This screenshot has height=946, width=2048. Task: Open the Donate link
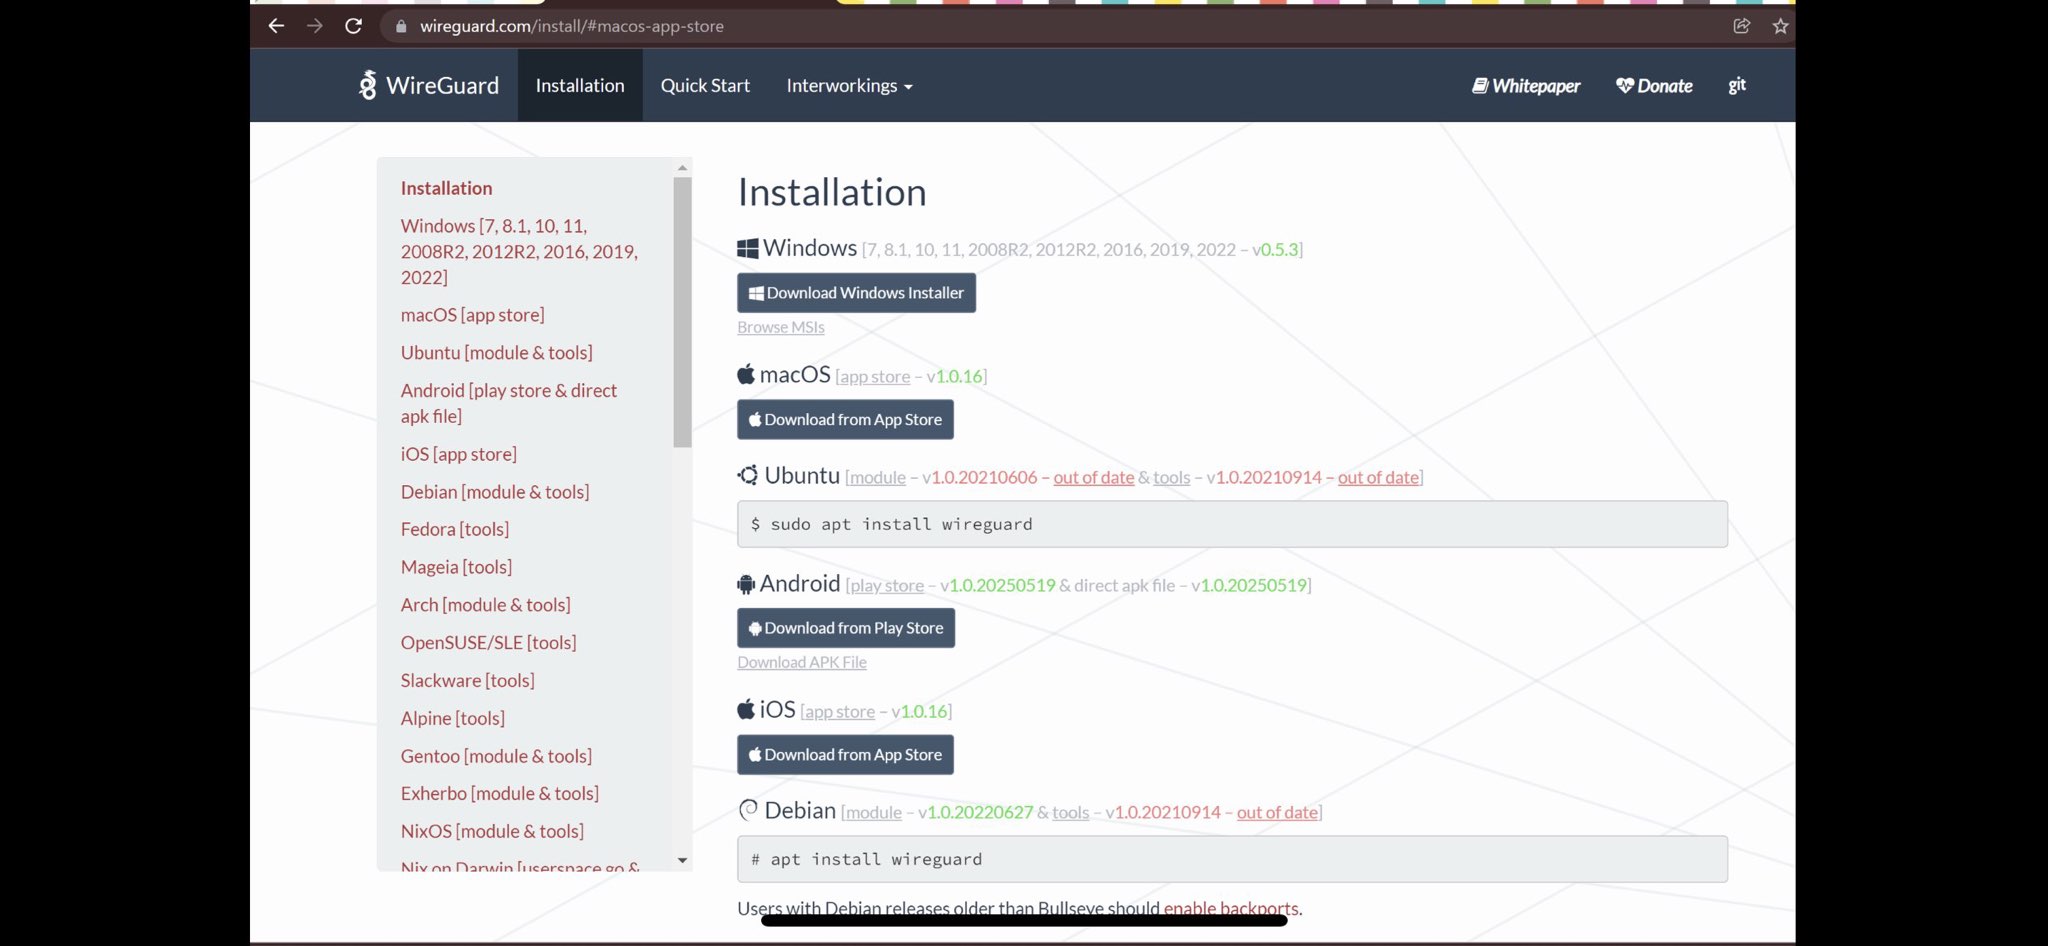click(x=1654, y=86)
